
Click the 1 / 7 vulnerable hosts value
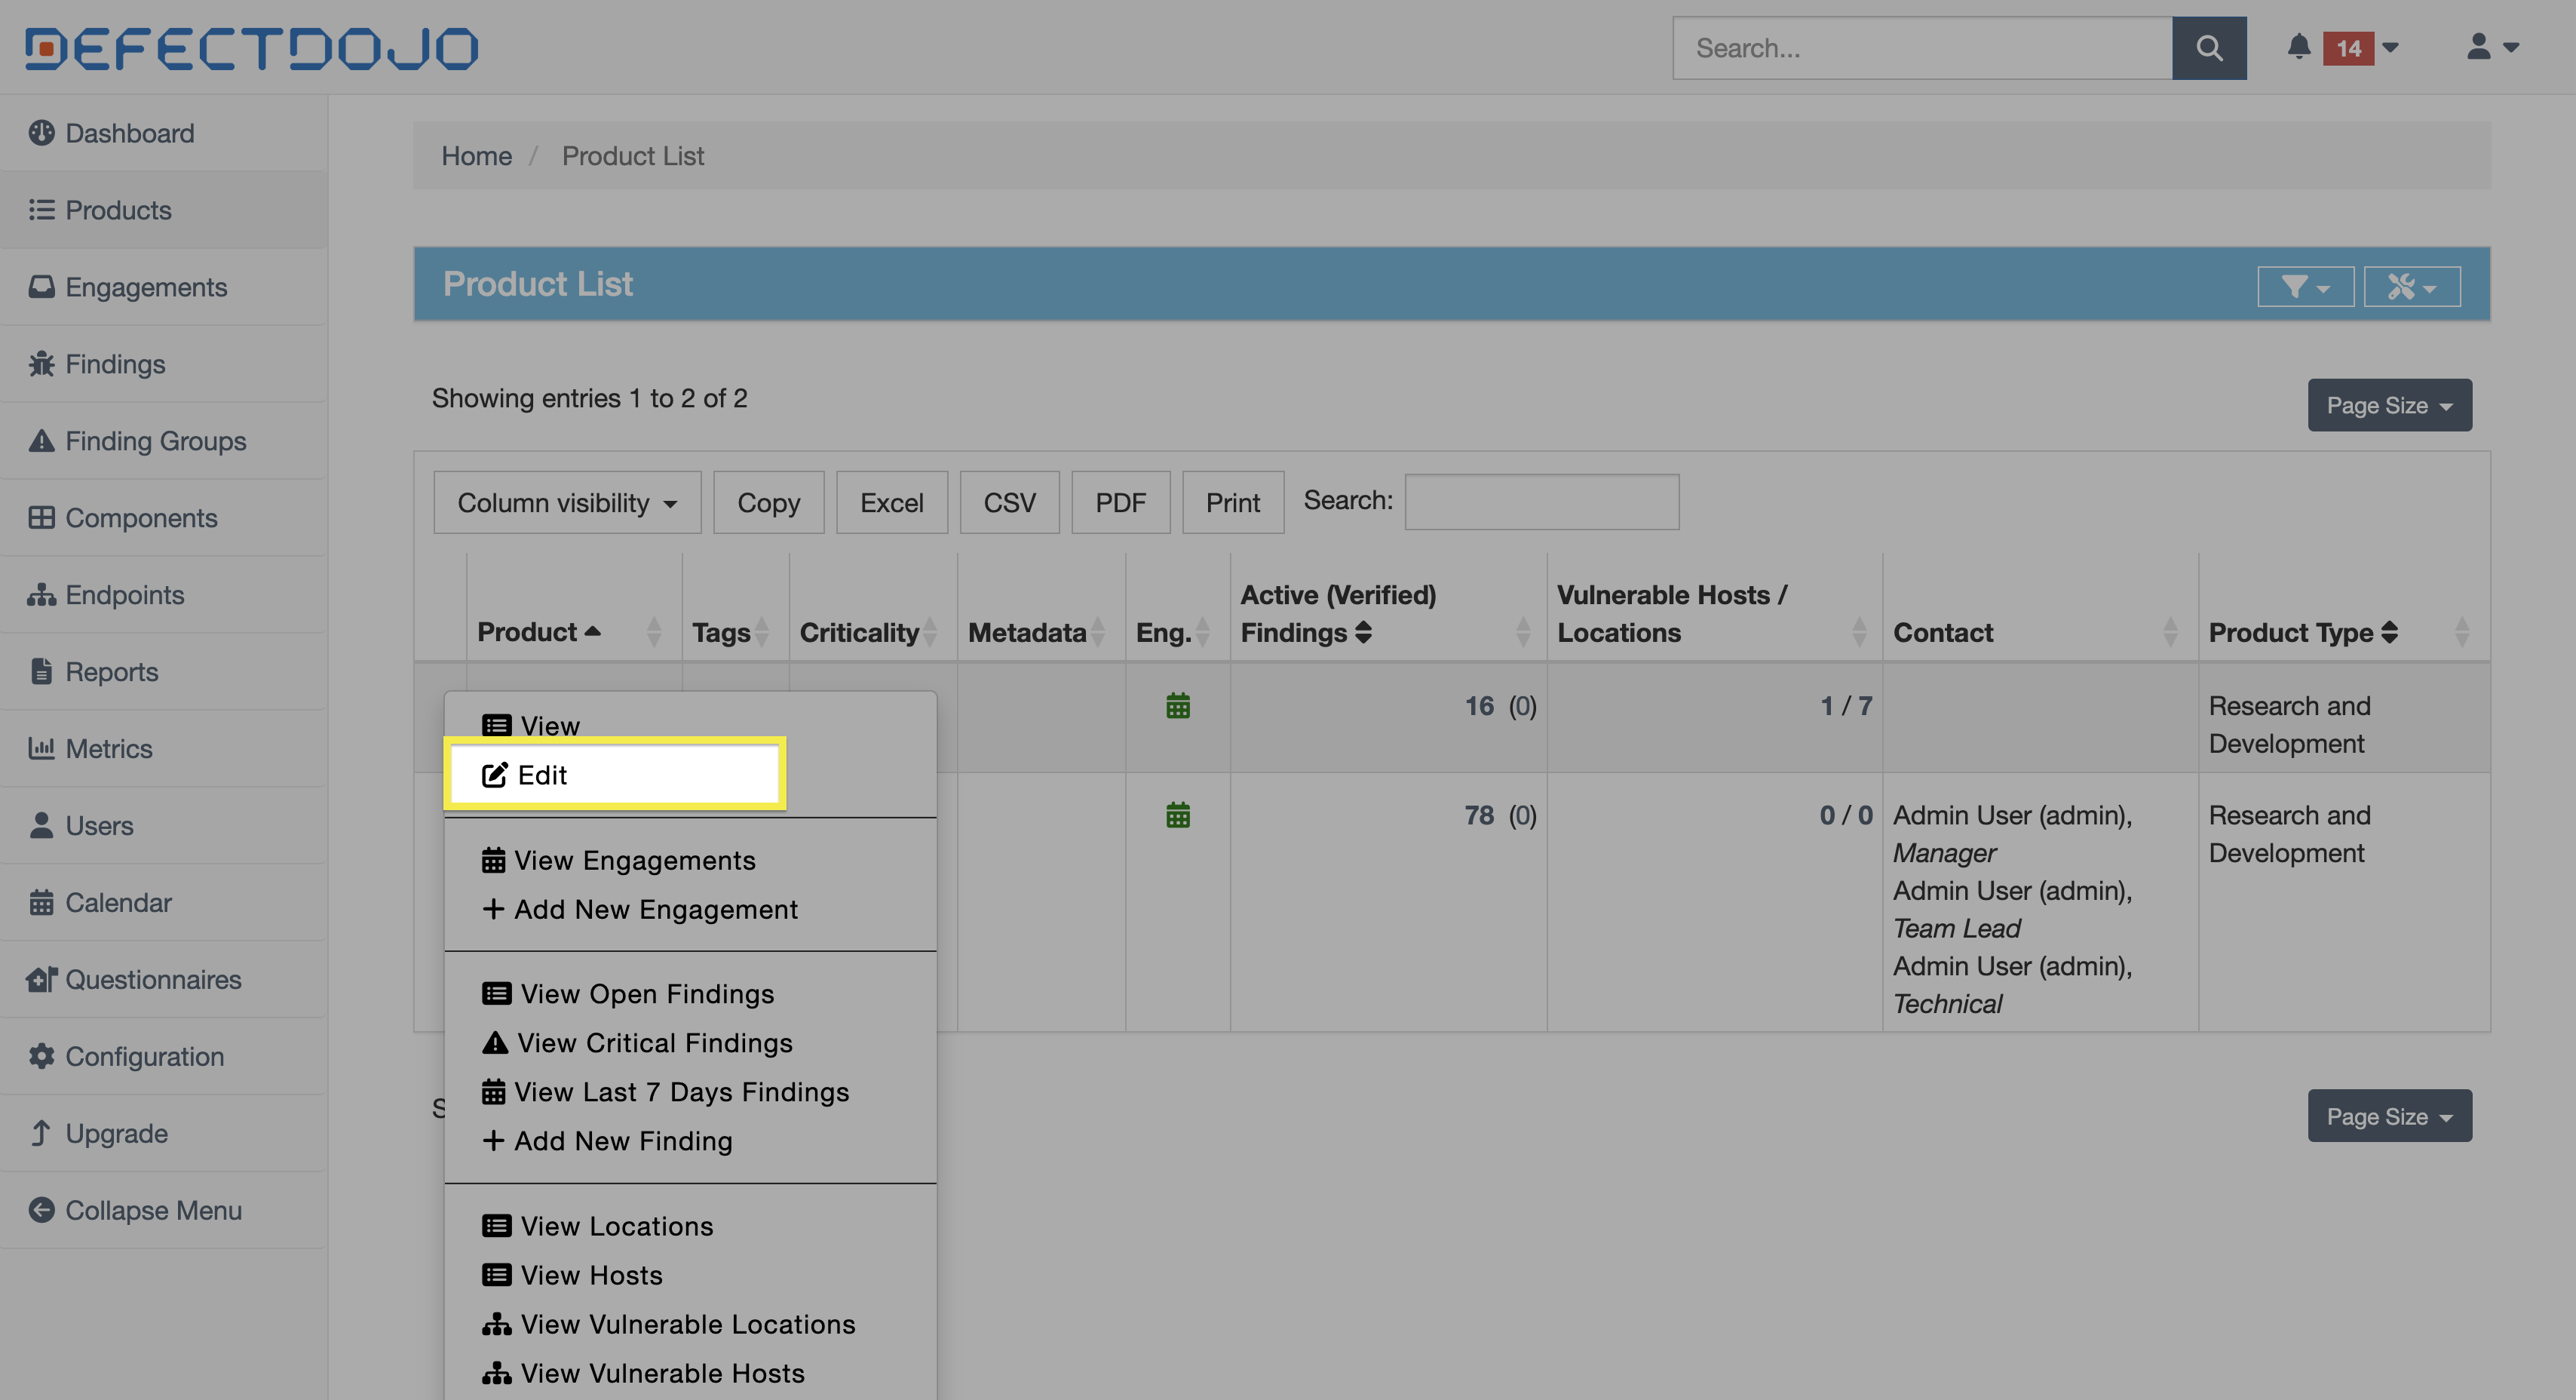(1846, 706)
